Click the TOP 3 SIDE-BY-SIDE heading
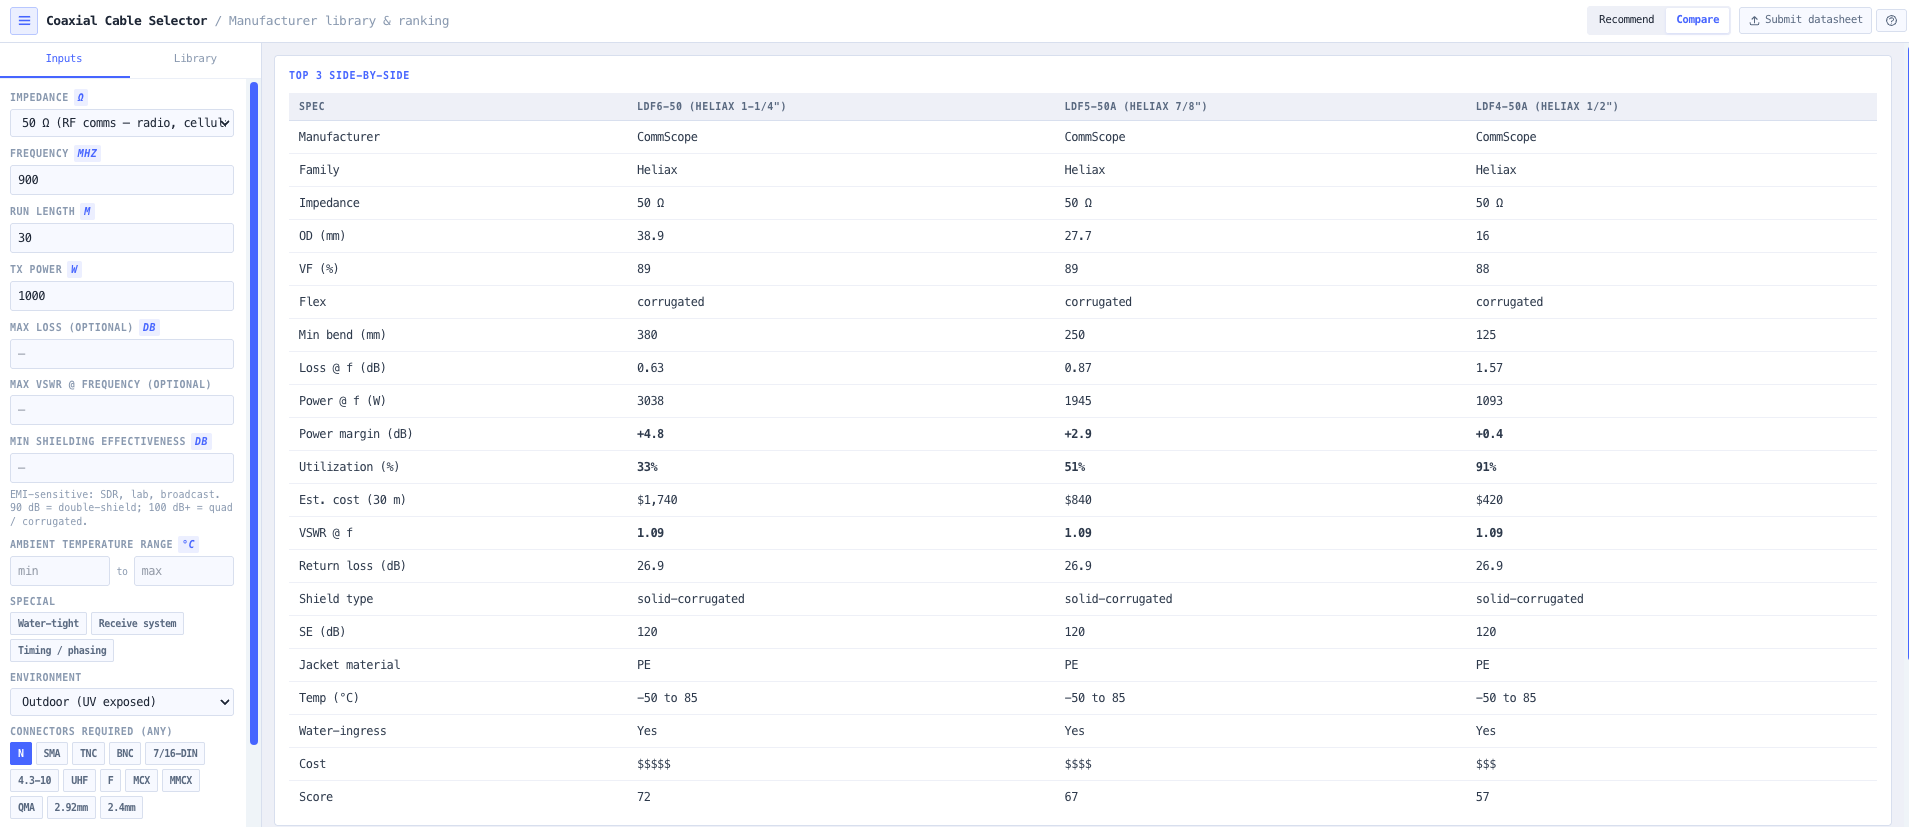The height and width of the screenshot is (827, 1909). pyautogui.click(x=349, y=76)
